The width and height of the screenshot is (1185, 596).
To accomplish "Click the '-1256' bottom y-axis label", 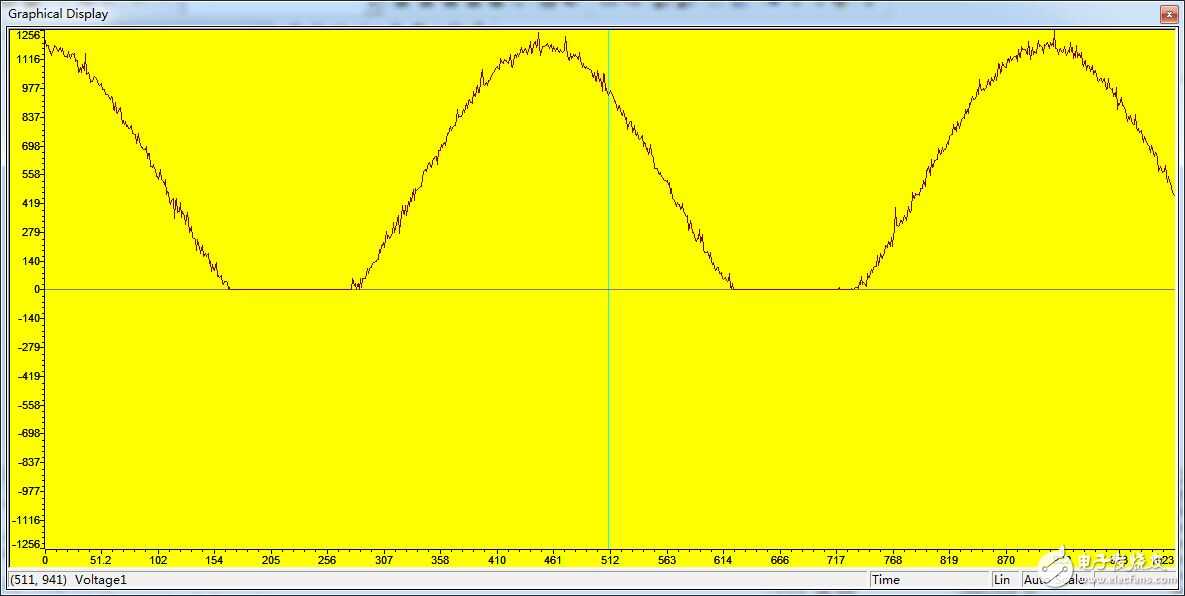I will pos(27,545).
